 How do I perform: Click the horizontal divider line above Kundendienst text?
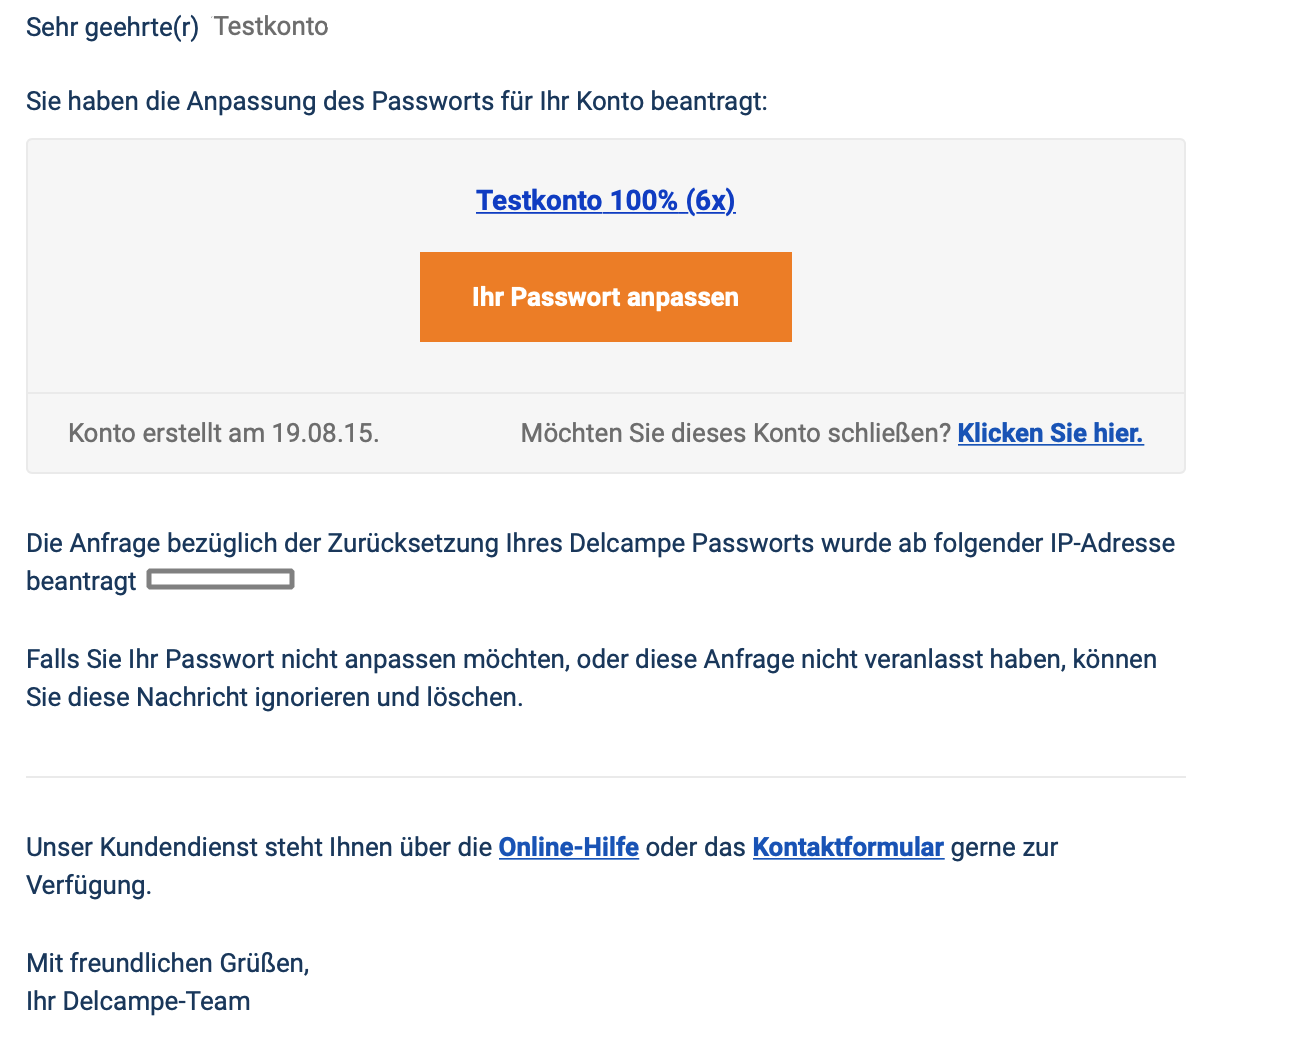[x=606, y=777]
